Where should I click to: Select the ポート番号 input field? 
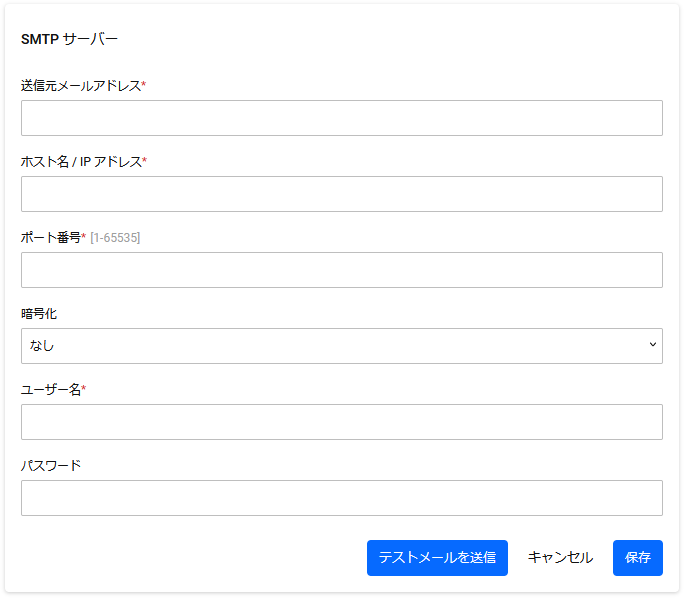[x=342, y=270]
